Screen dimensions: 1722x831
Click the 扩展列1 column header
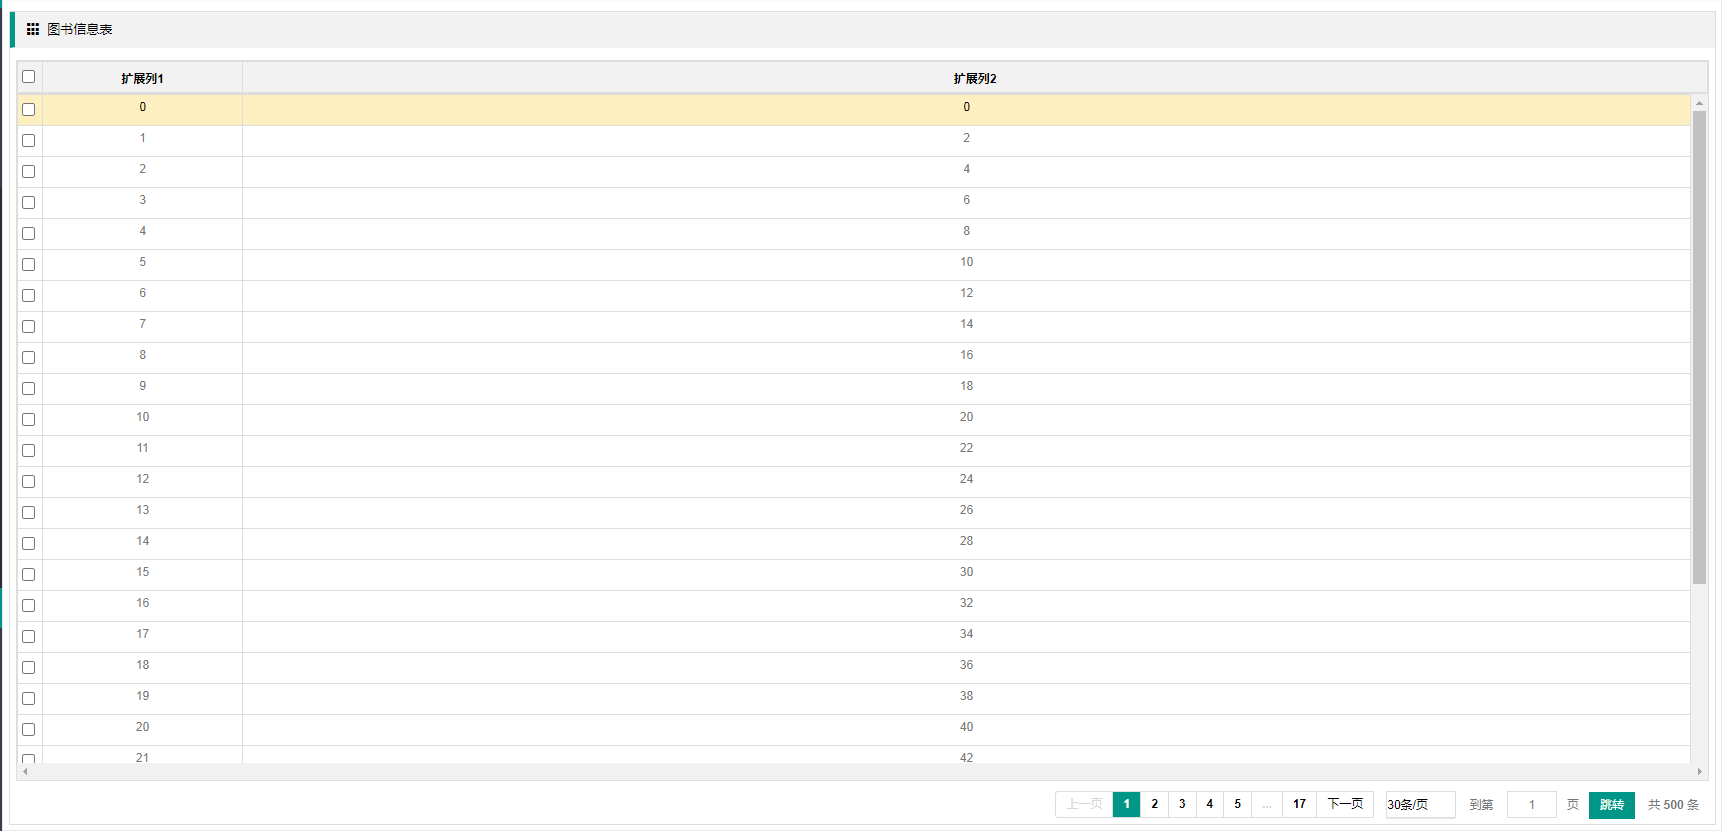pyautogui.click(x=142, y=78)
